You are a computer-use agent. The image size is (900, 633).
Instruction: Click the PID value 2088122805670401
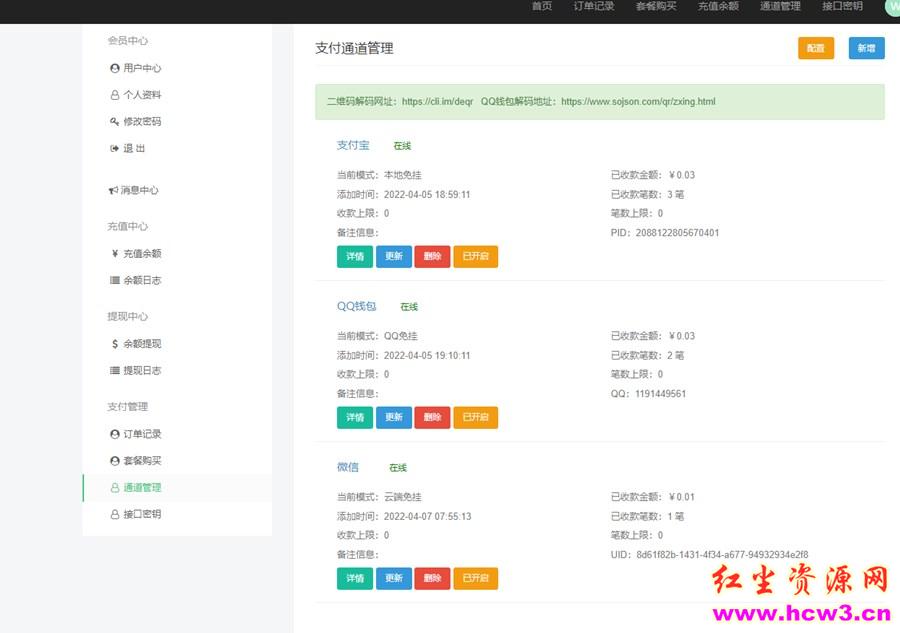[677, 233]
